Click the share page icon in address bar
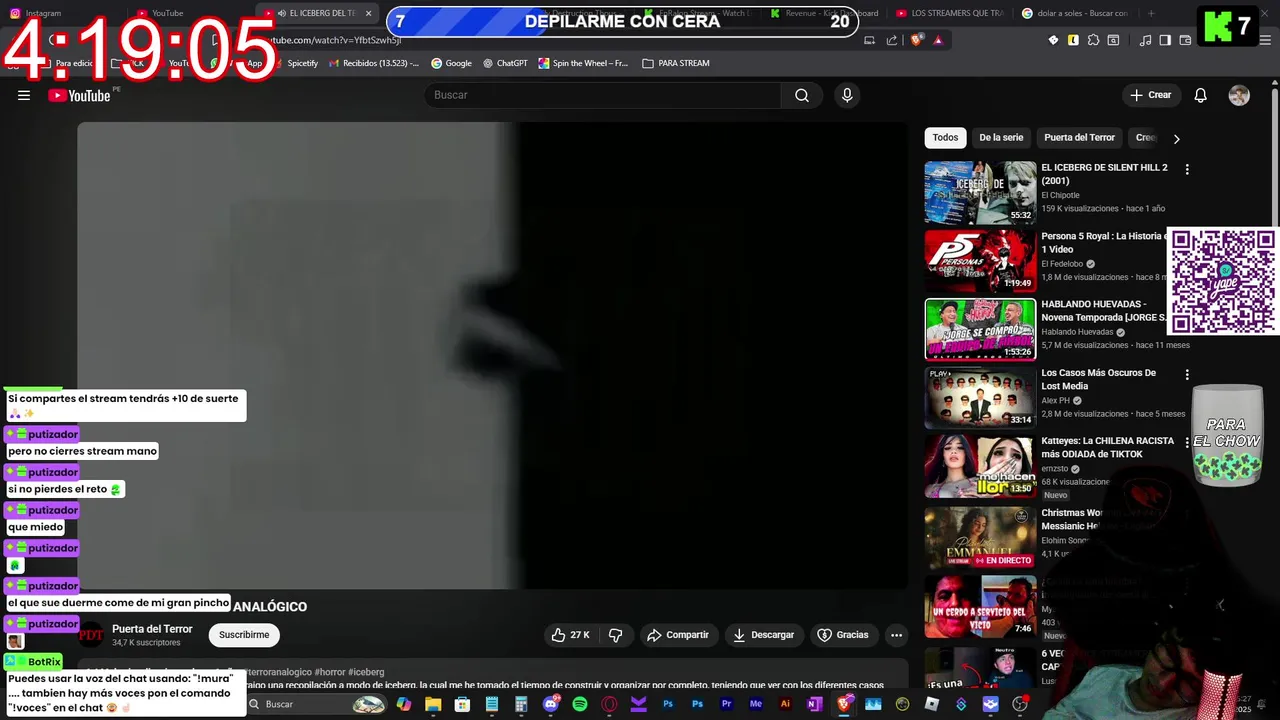 click(x=892, y=40)
